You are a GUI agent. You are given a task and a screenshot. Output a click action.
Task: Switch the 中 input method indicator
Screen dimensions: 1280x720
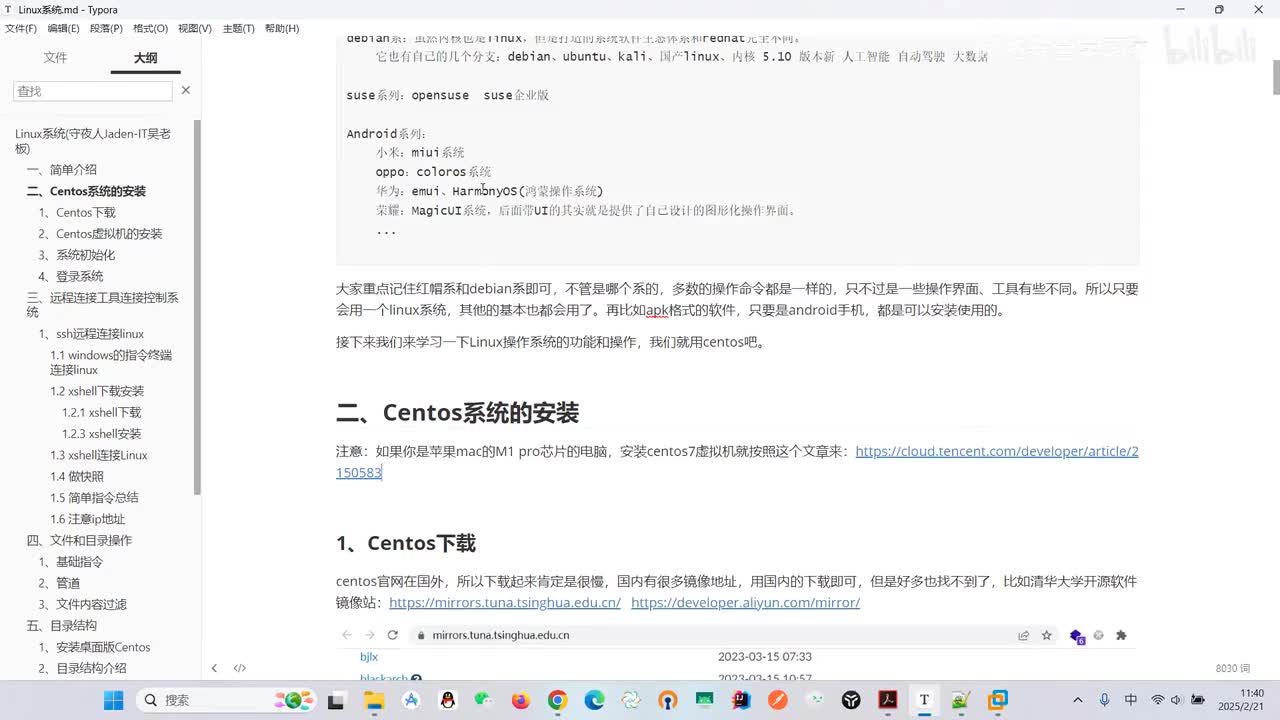[x=1131, y=700]
